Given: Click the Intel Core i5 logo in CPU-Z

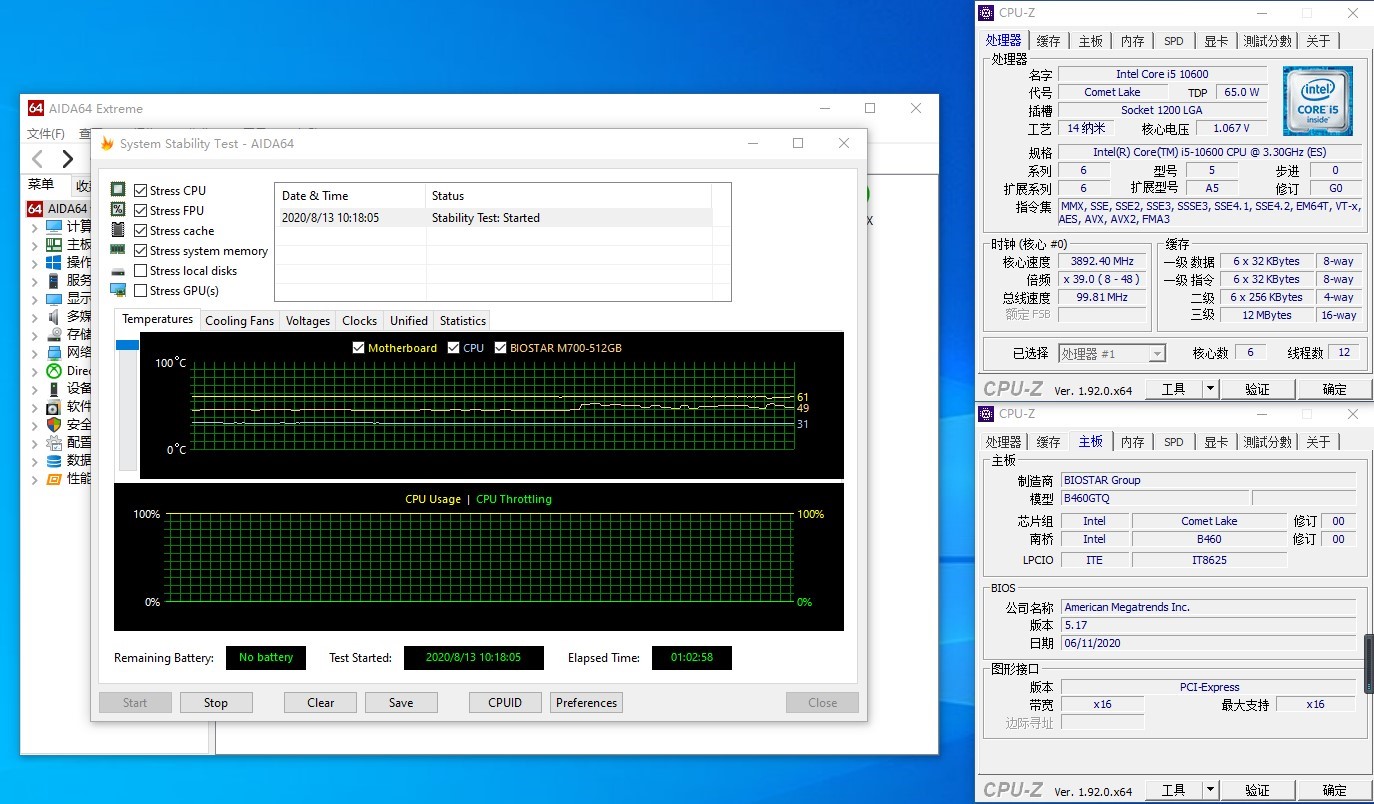Looking at the screenshot, I should point(1318,101).
